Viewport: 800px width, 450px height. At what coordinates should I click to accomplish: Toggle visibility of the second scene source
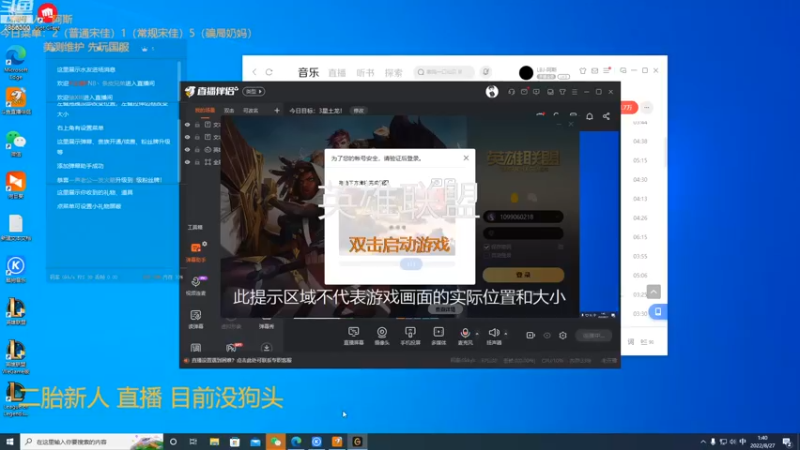[x=187, y=137]
